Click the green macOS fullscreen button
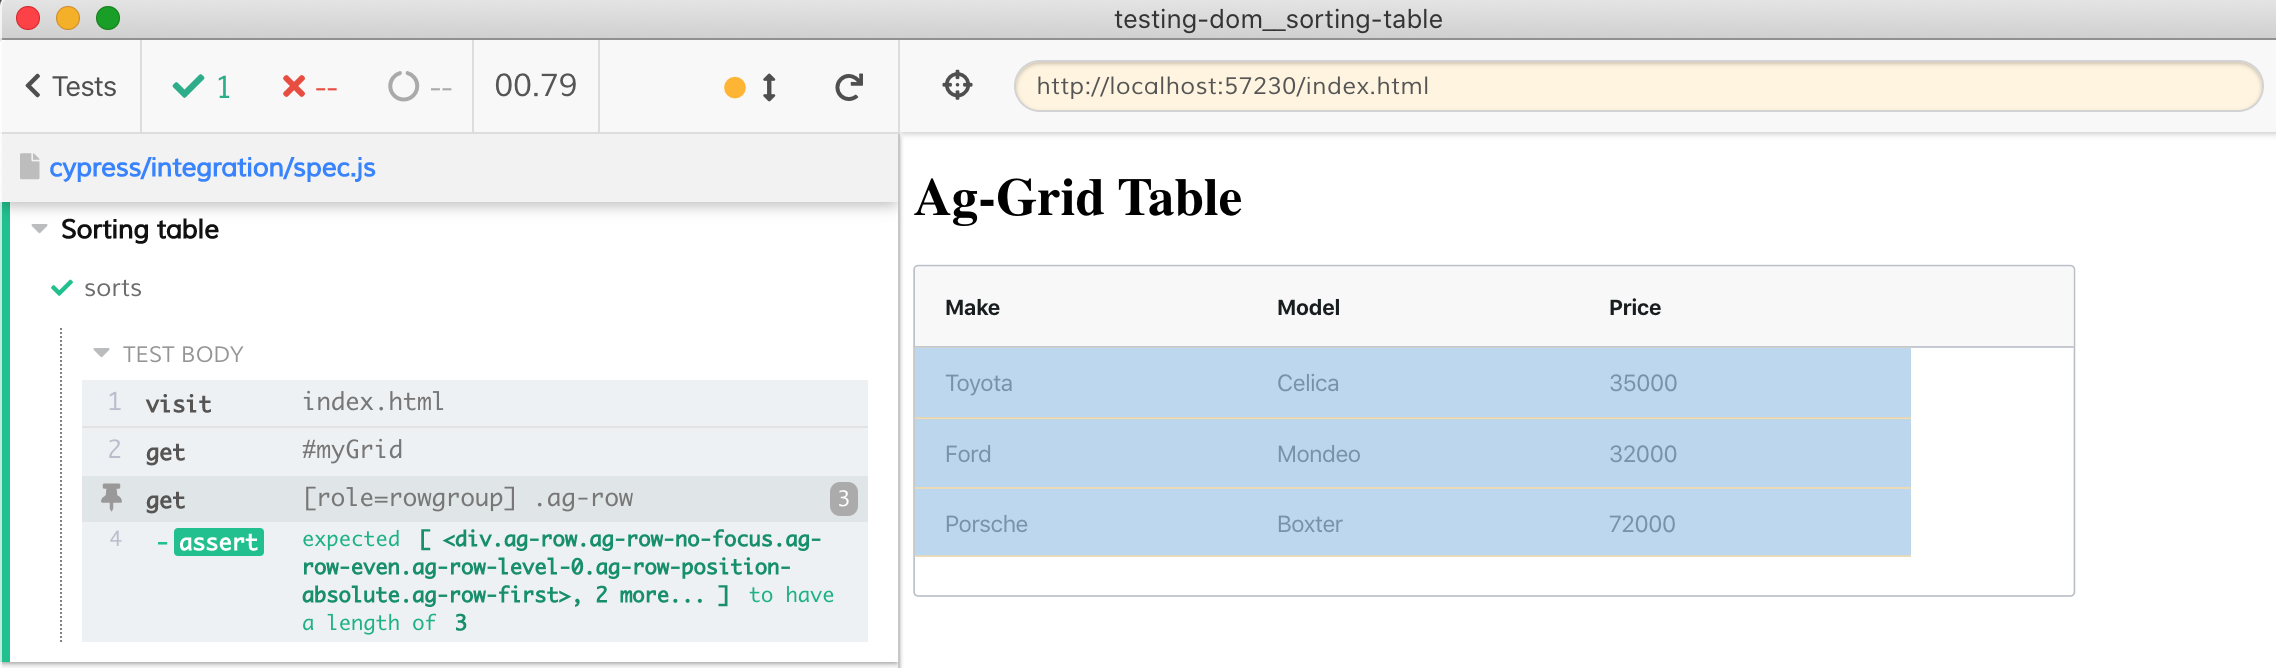Screen dimensions: 2276x668 [x=108, y=18]
